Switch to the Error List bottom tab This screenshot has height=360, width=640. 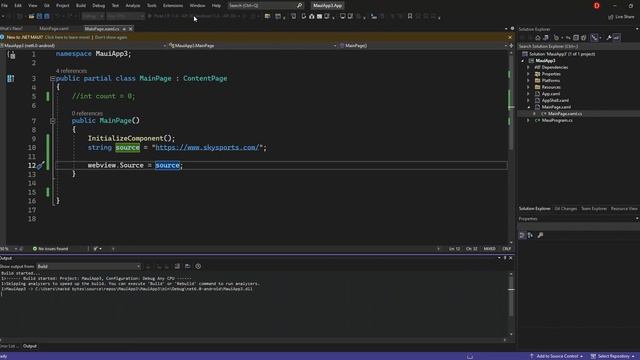[x=9, y=346]
